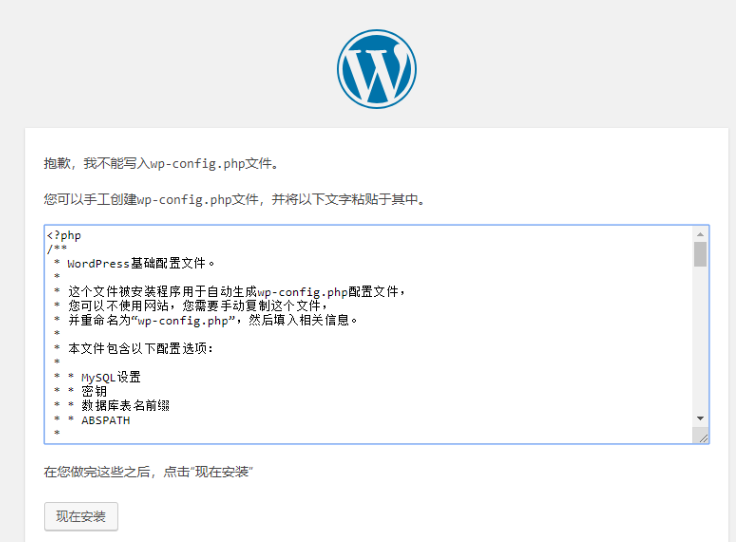The image size is (736, 542).
Task: Click the scrollbar thumb in the code box
Action: (x=700, y=254)
